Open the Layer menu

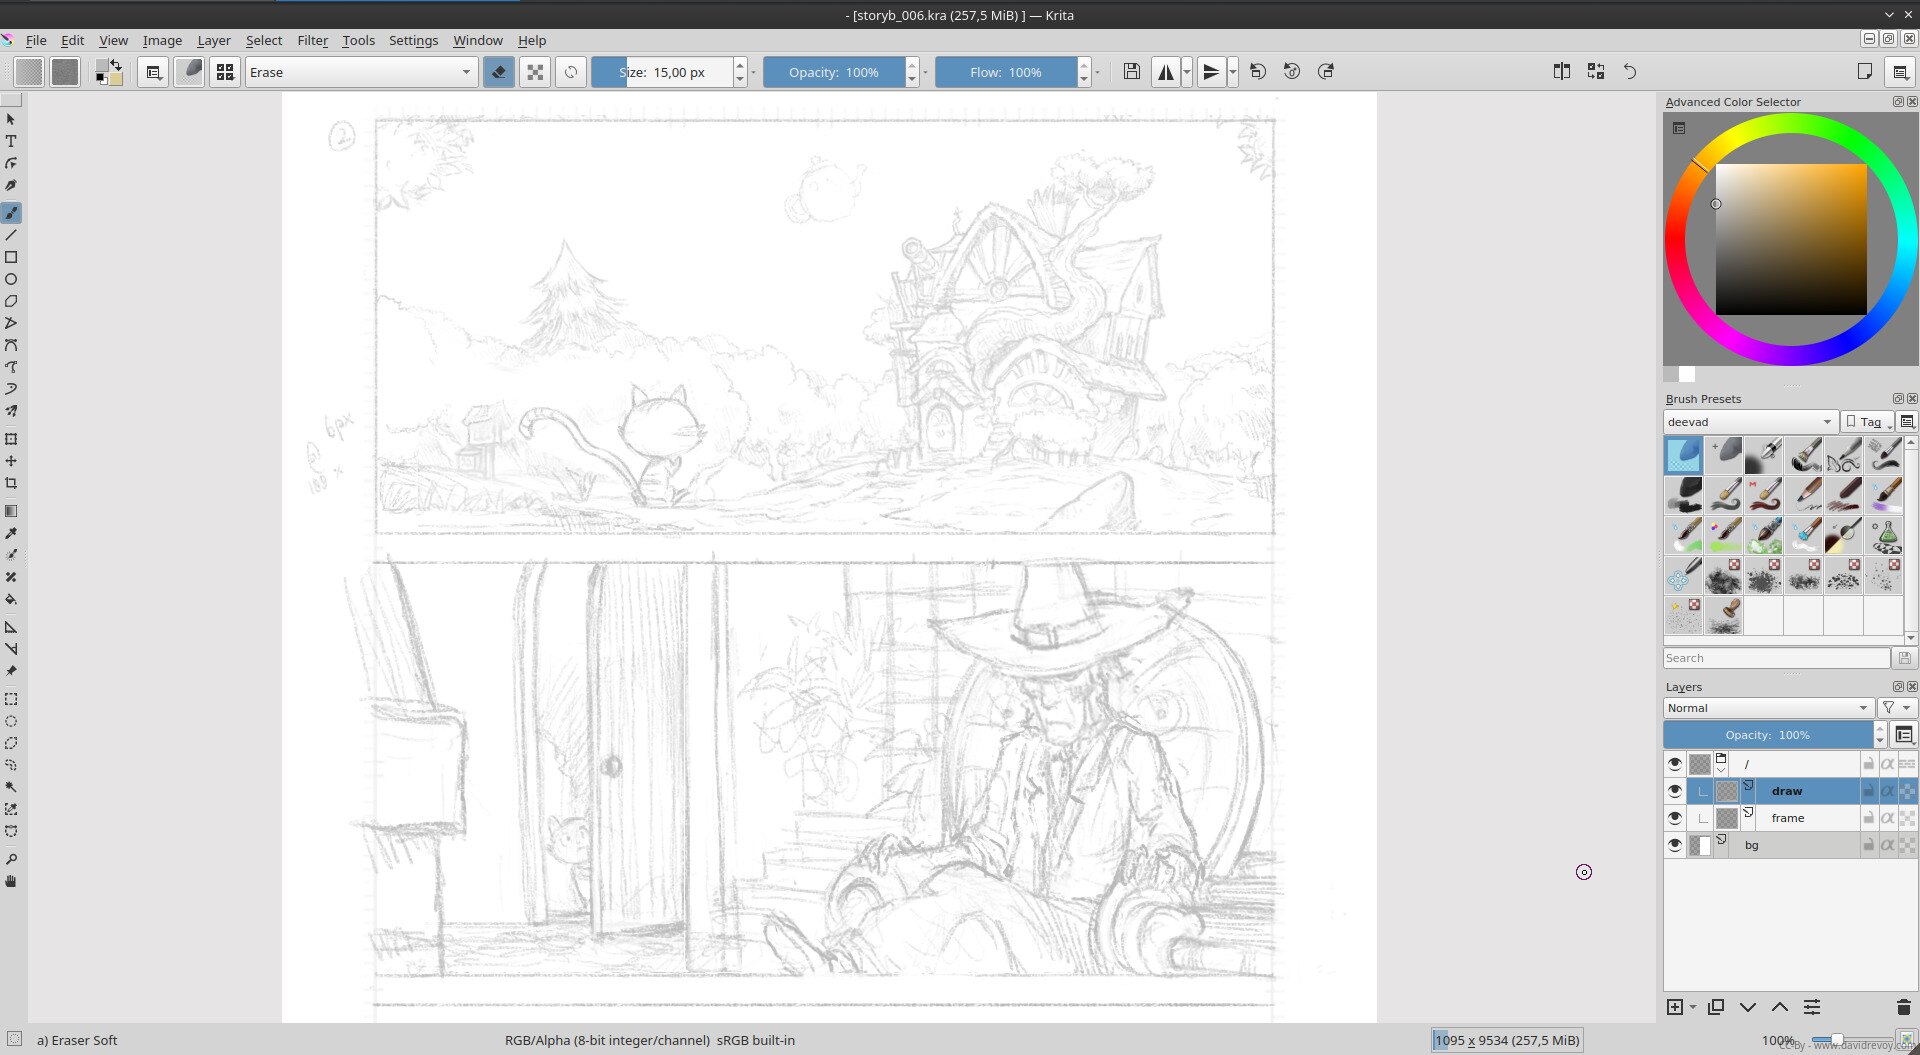click(x=214, y=40)
